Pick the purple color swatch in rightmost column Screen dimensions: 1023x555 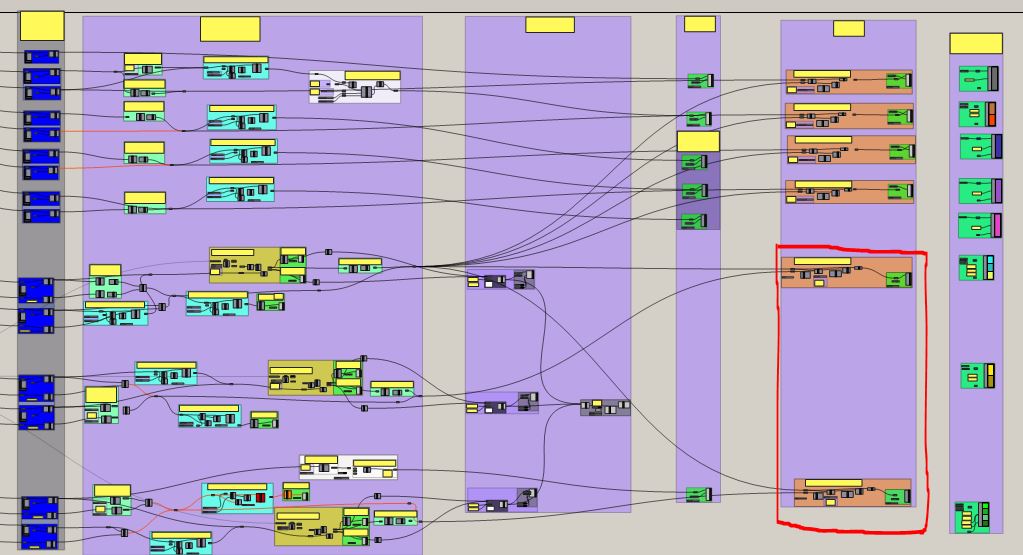pyautogui.click(x=998, y=190)
